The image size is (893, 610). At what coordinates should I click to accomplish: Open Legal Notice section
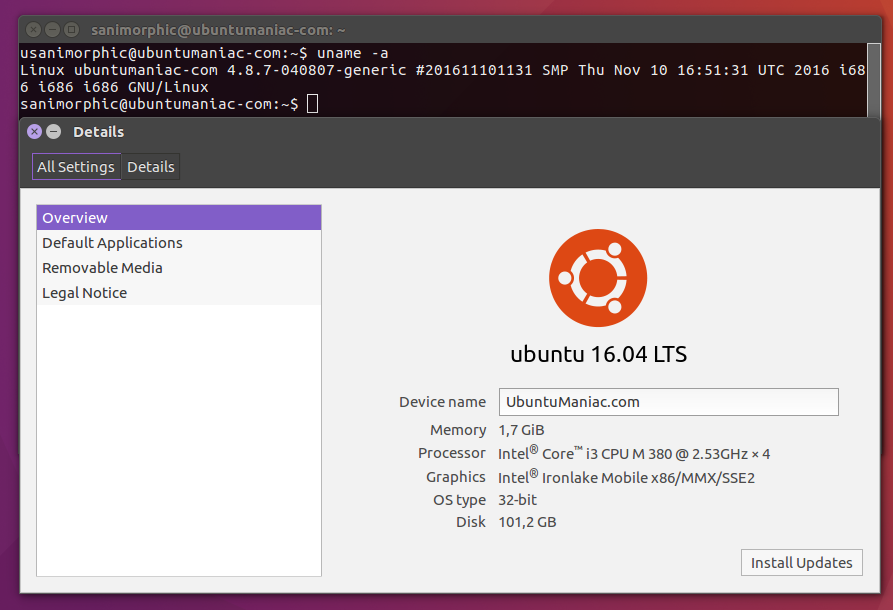coord(179,293)
